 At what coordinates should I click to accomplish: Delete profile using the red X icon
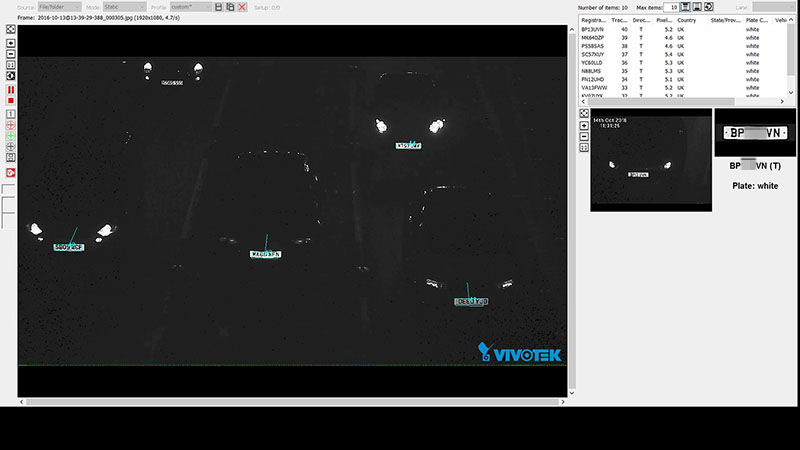click(x=242, y=7)
